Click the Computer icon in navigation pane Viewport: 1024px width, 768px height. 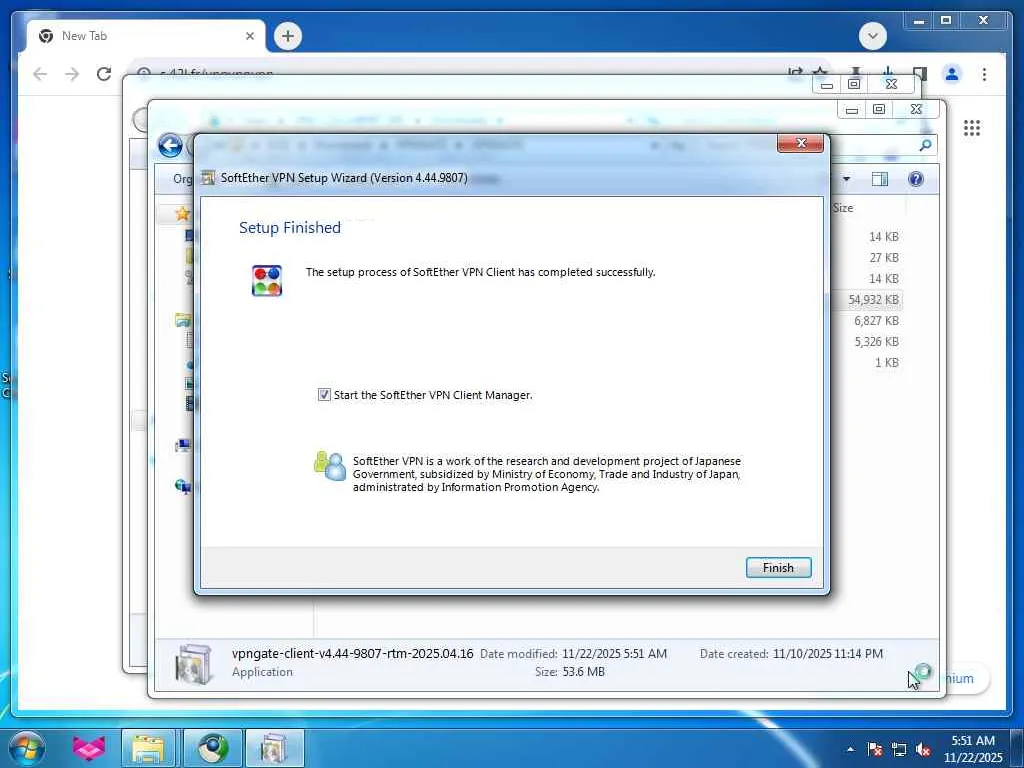coord(183,446)
